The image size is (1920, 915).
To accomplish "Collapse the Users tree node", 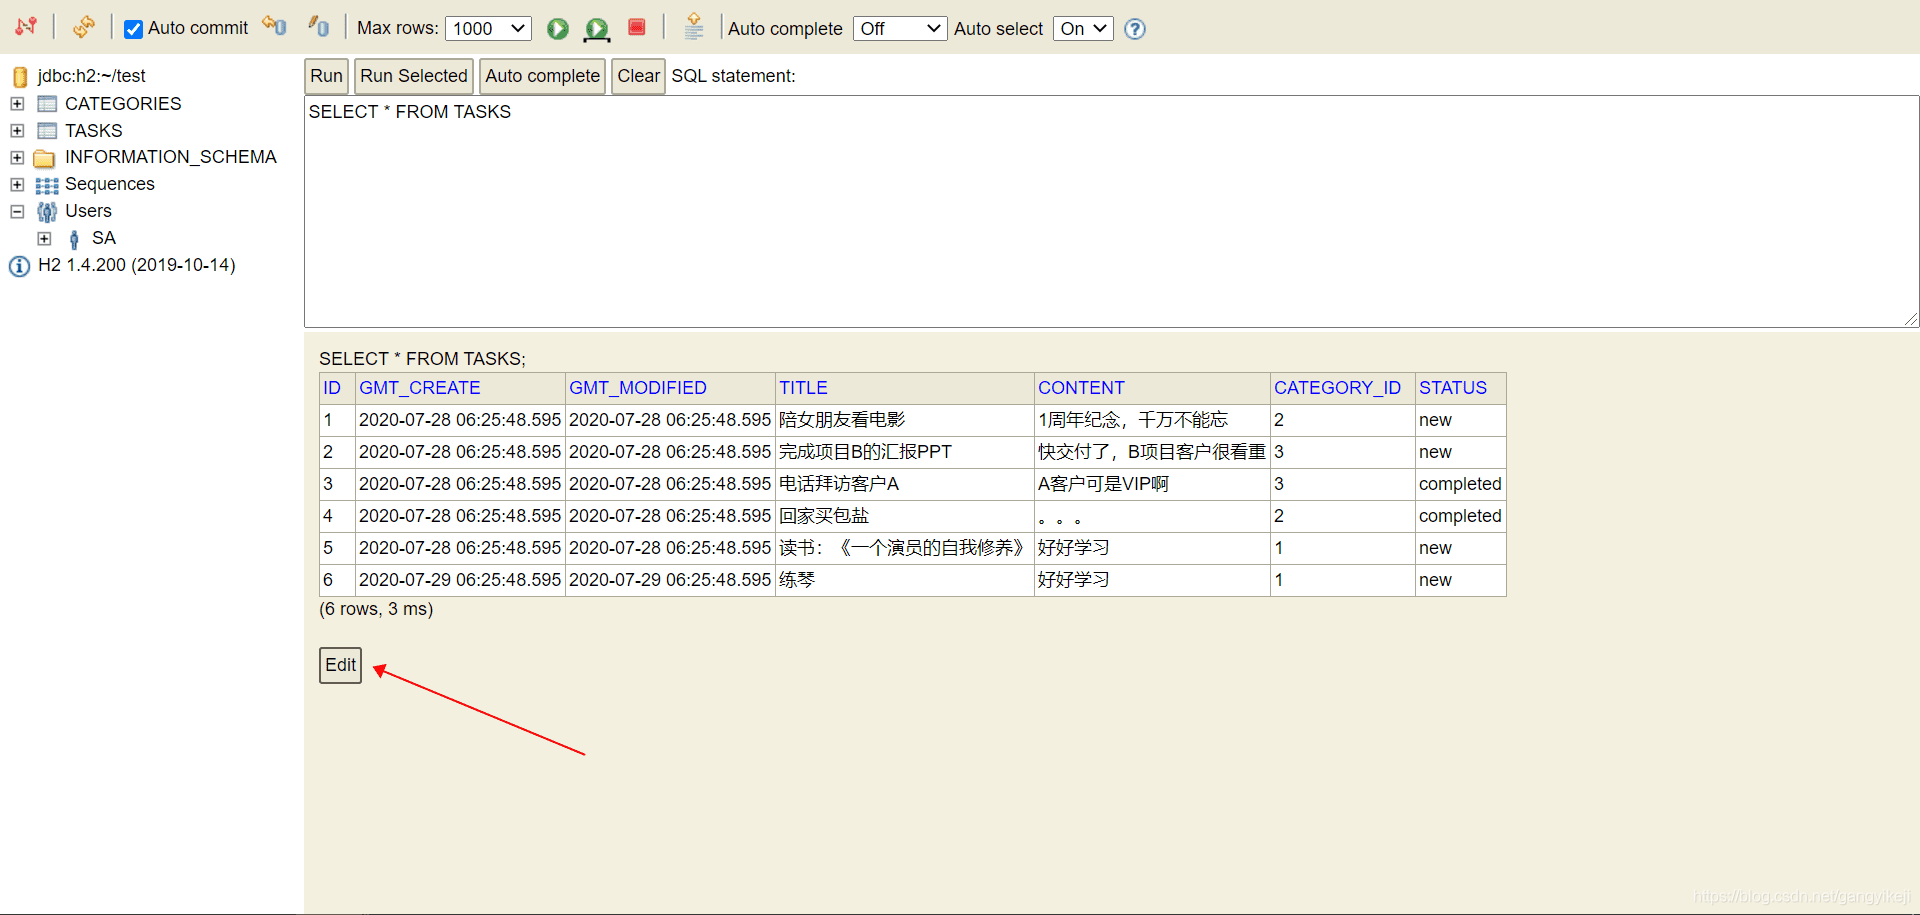I will (17, 212).
